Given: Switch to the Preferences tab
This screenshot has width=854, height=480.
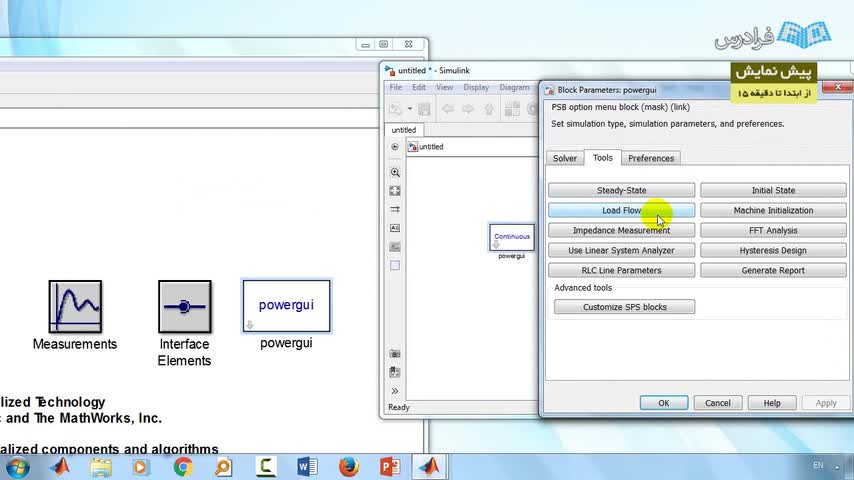Looking at the screenshot, I should pyautogui.click(x=651, y=158).
